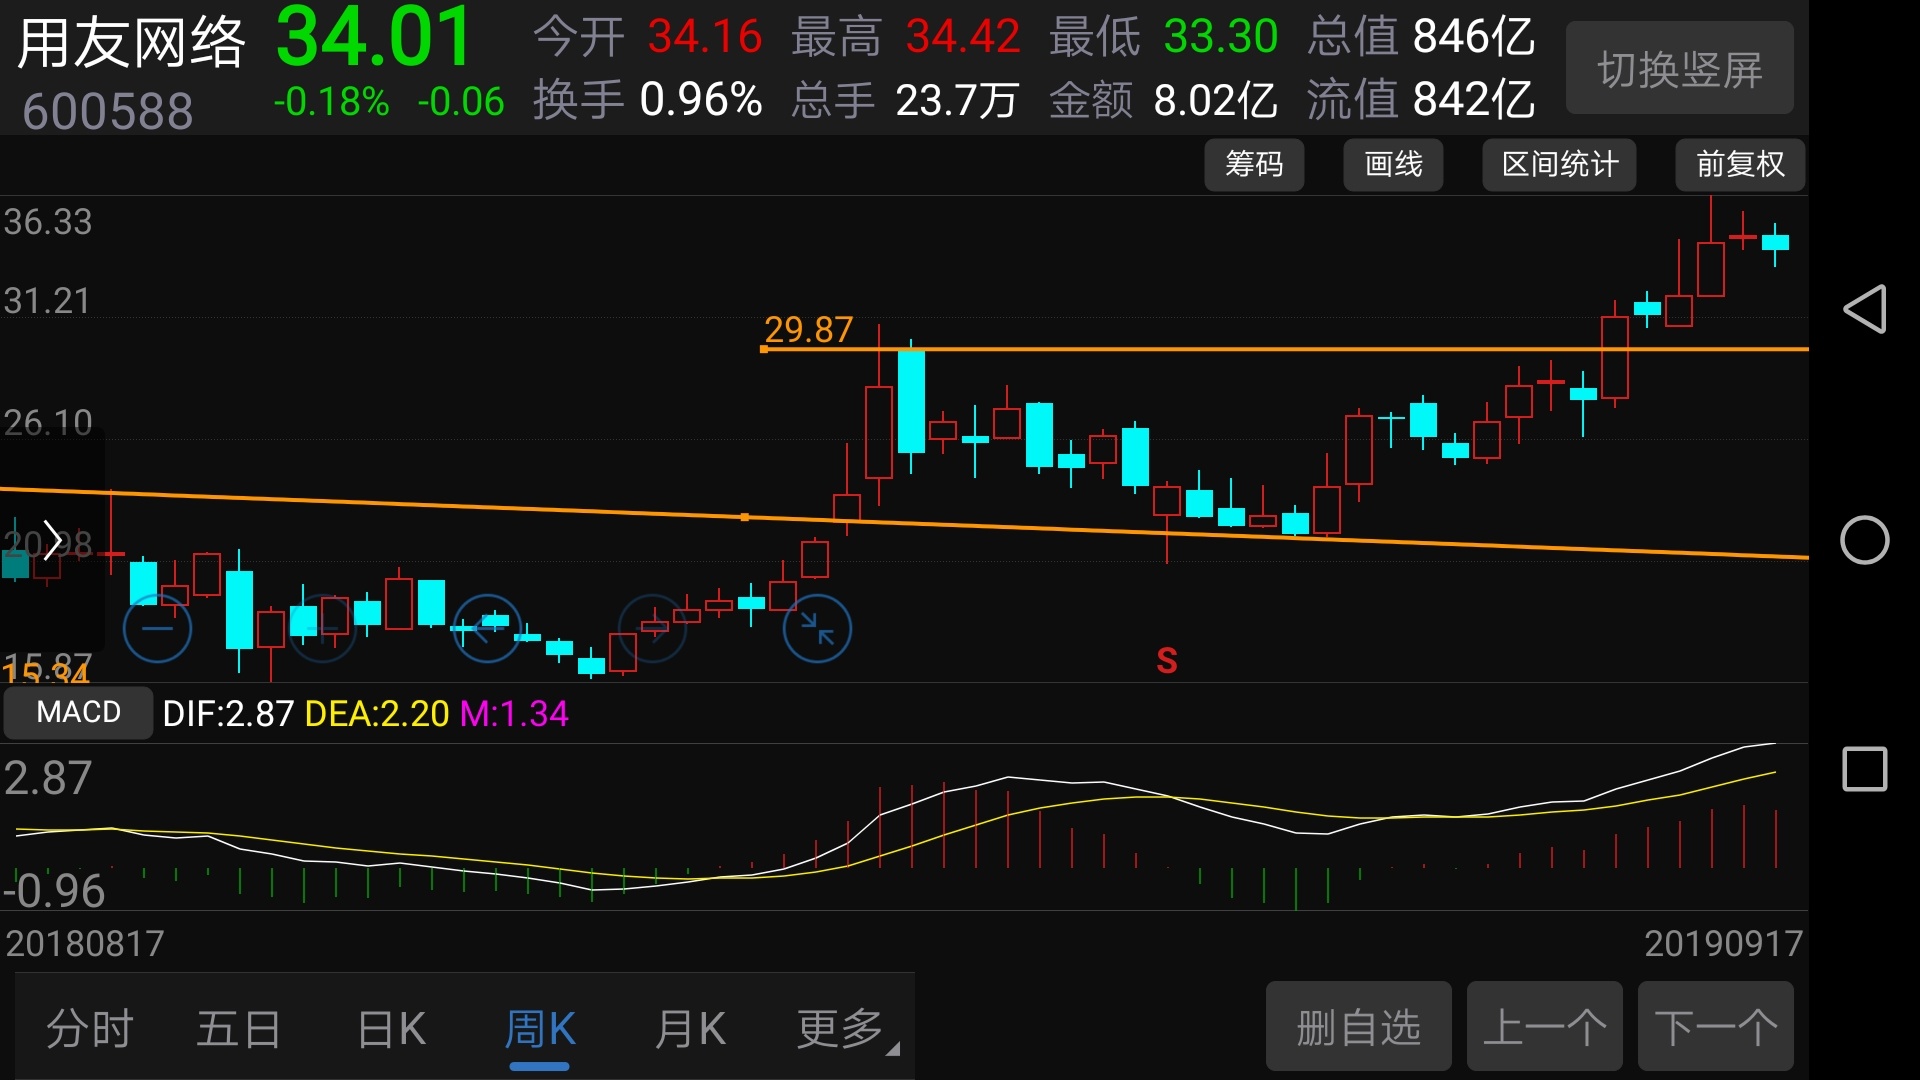Tap the start date 20180817
1920x1080 pixels.
coord(85,943)
